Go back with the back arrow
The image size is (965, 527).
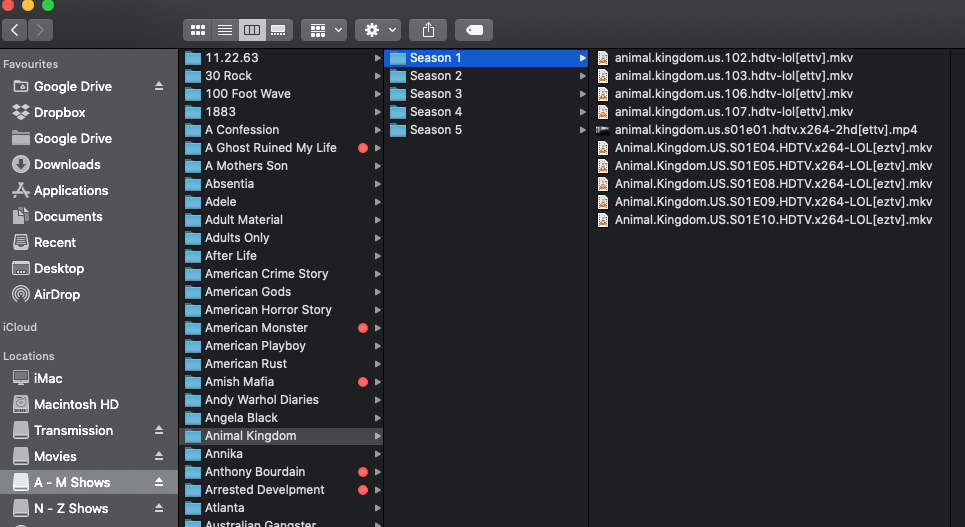point(16,30)
